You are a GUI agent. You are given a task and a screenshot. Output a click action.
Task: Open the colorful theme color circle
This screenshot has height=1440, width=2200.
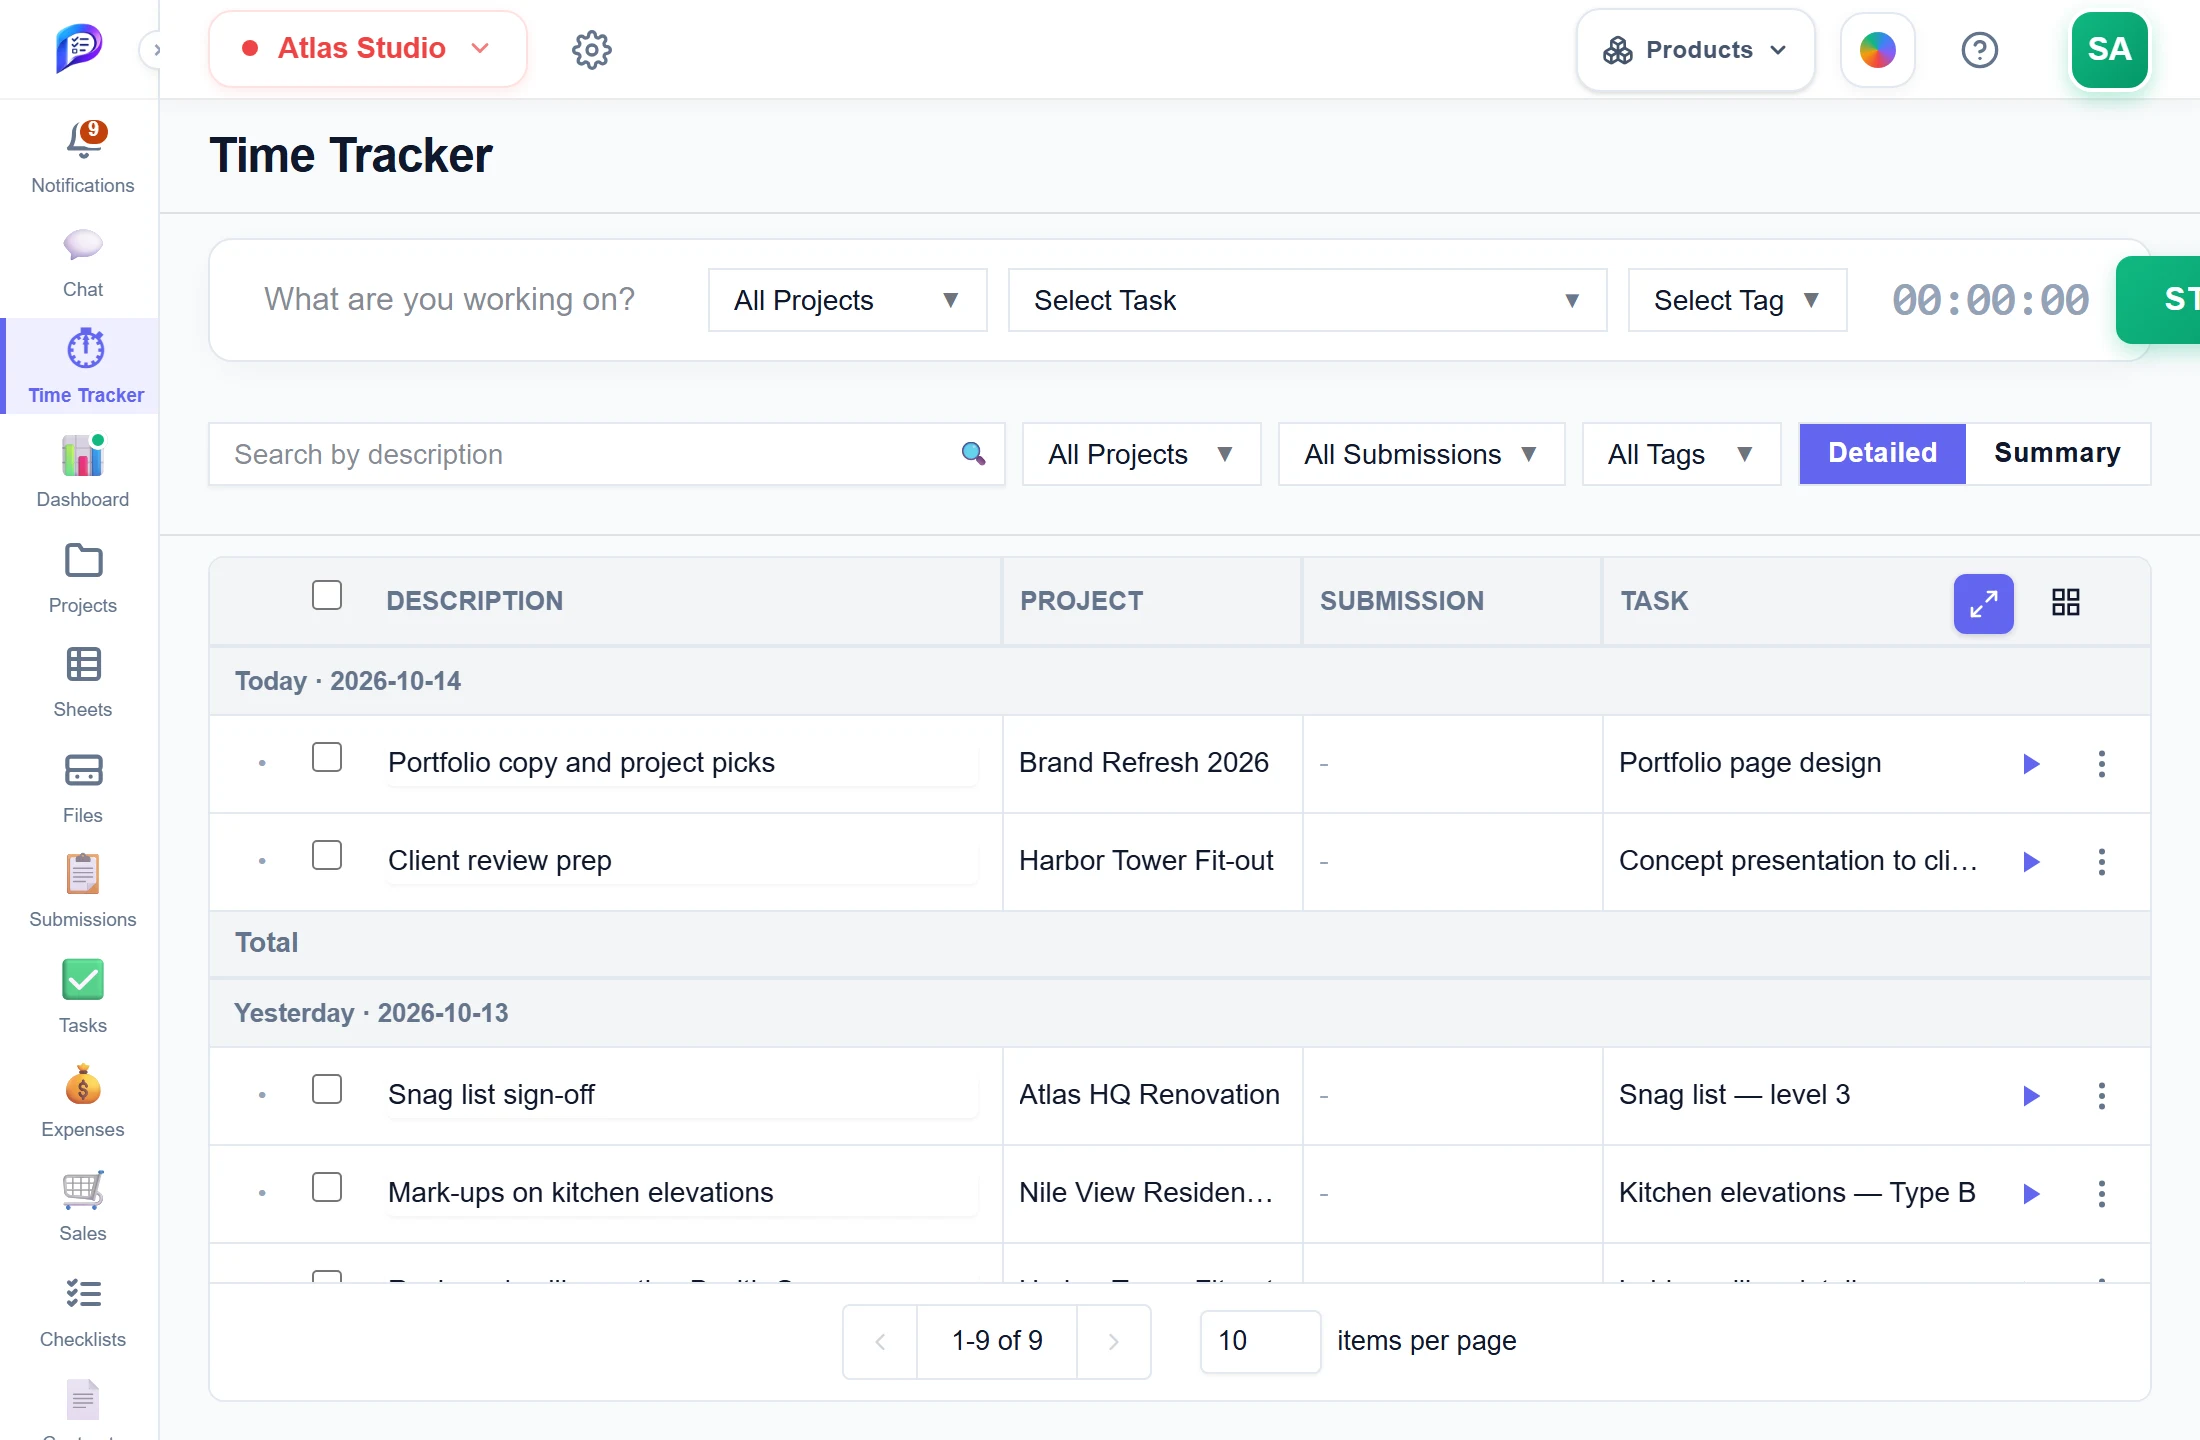click(x=1877, y=50)
